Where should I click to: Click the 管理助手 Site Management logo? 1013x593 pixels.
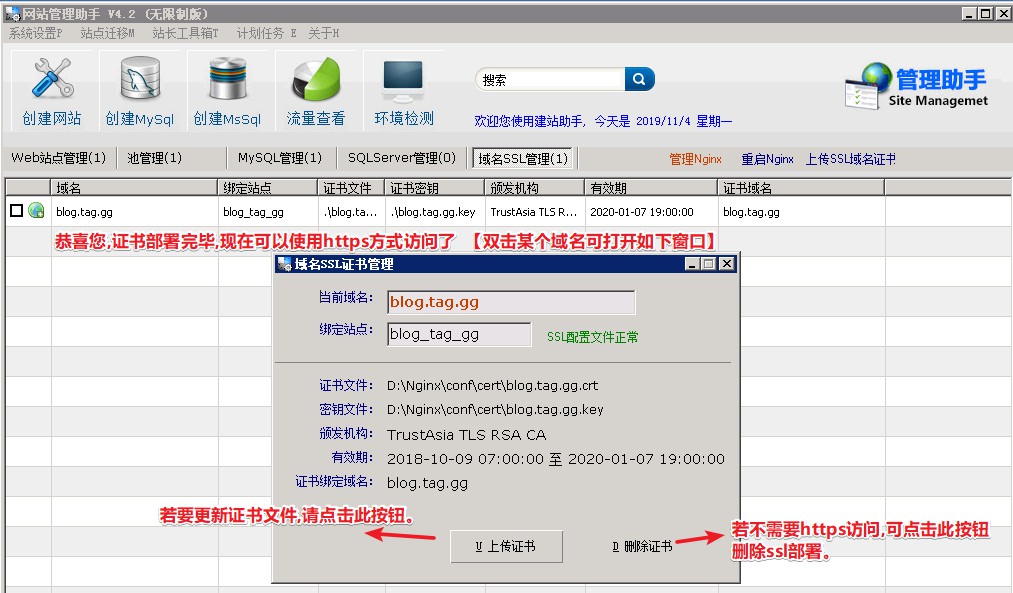tap(917, 87)
